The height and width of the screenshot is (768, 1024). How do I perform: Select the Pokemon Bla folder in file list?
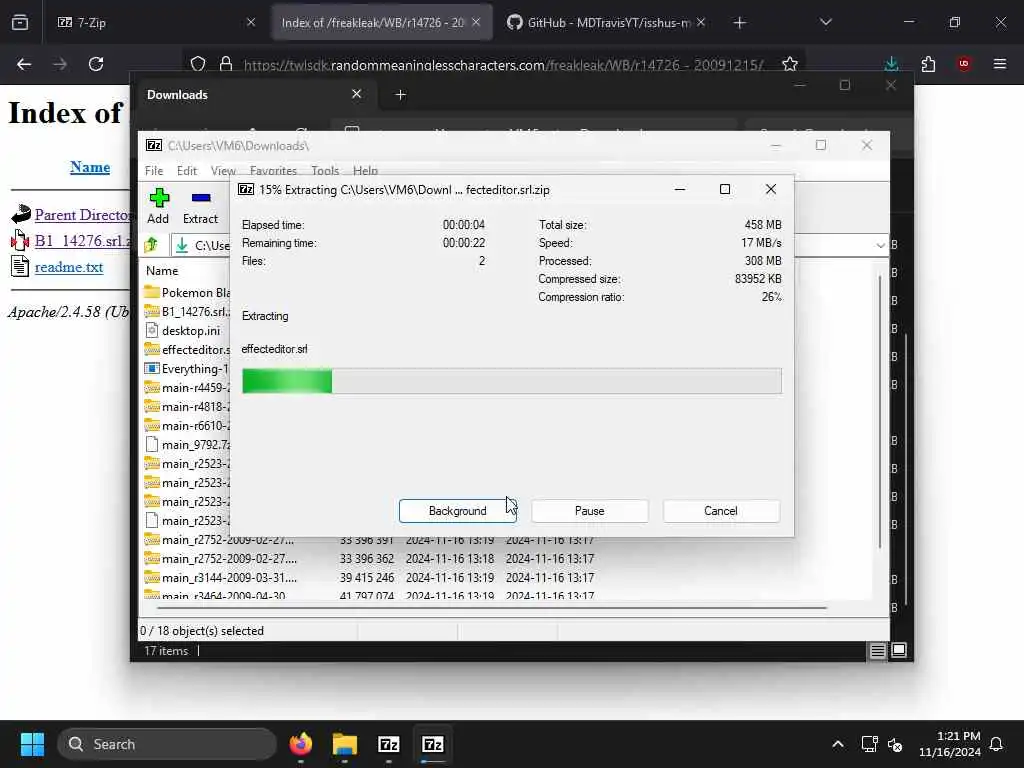tap(187, 293)
